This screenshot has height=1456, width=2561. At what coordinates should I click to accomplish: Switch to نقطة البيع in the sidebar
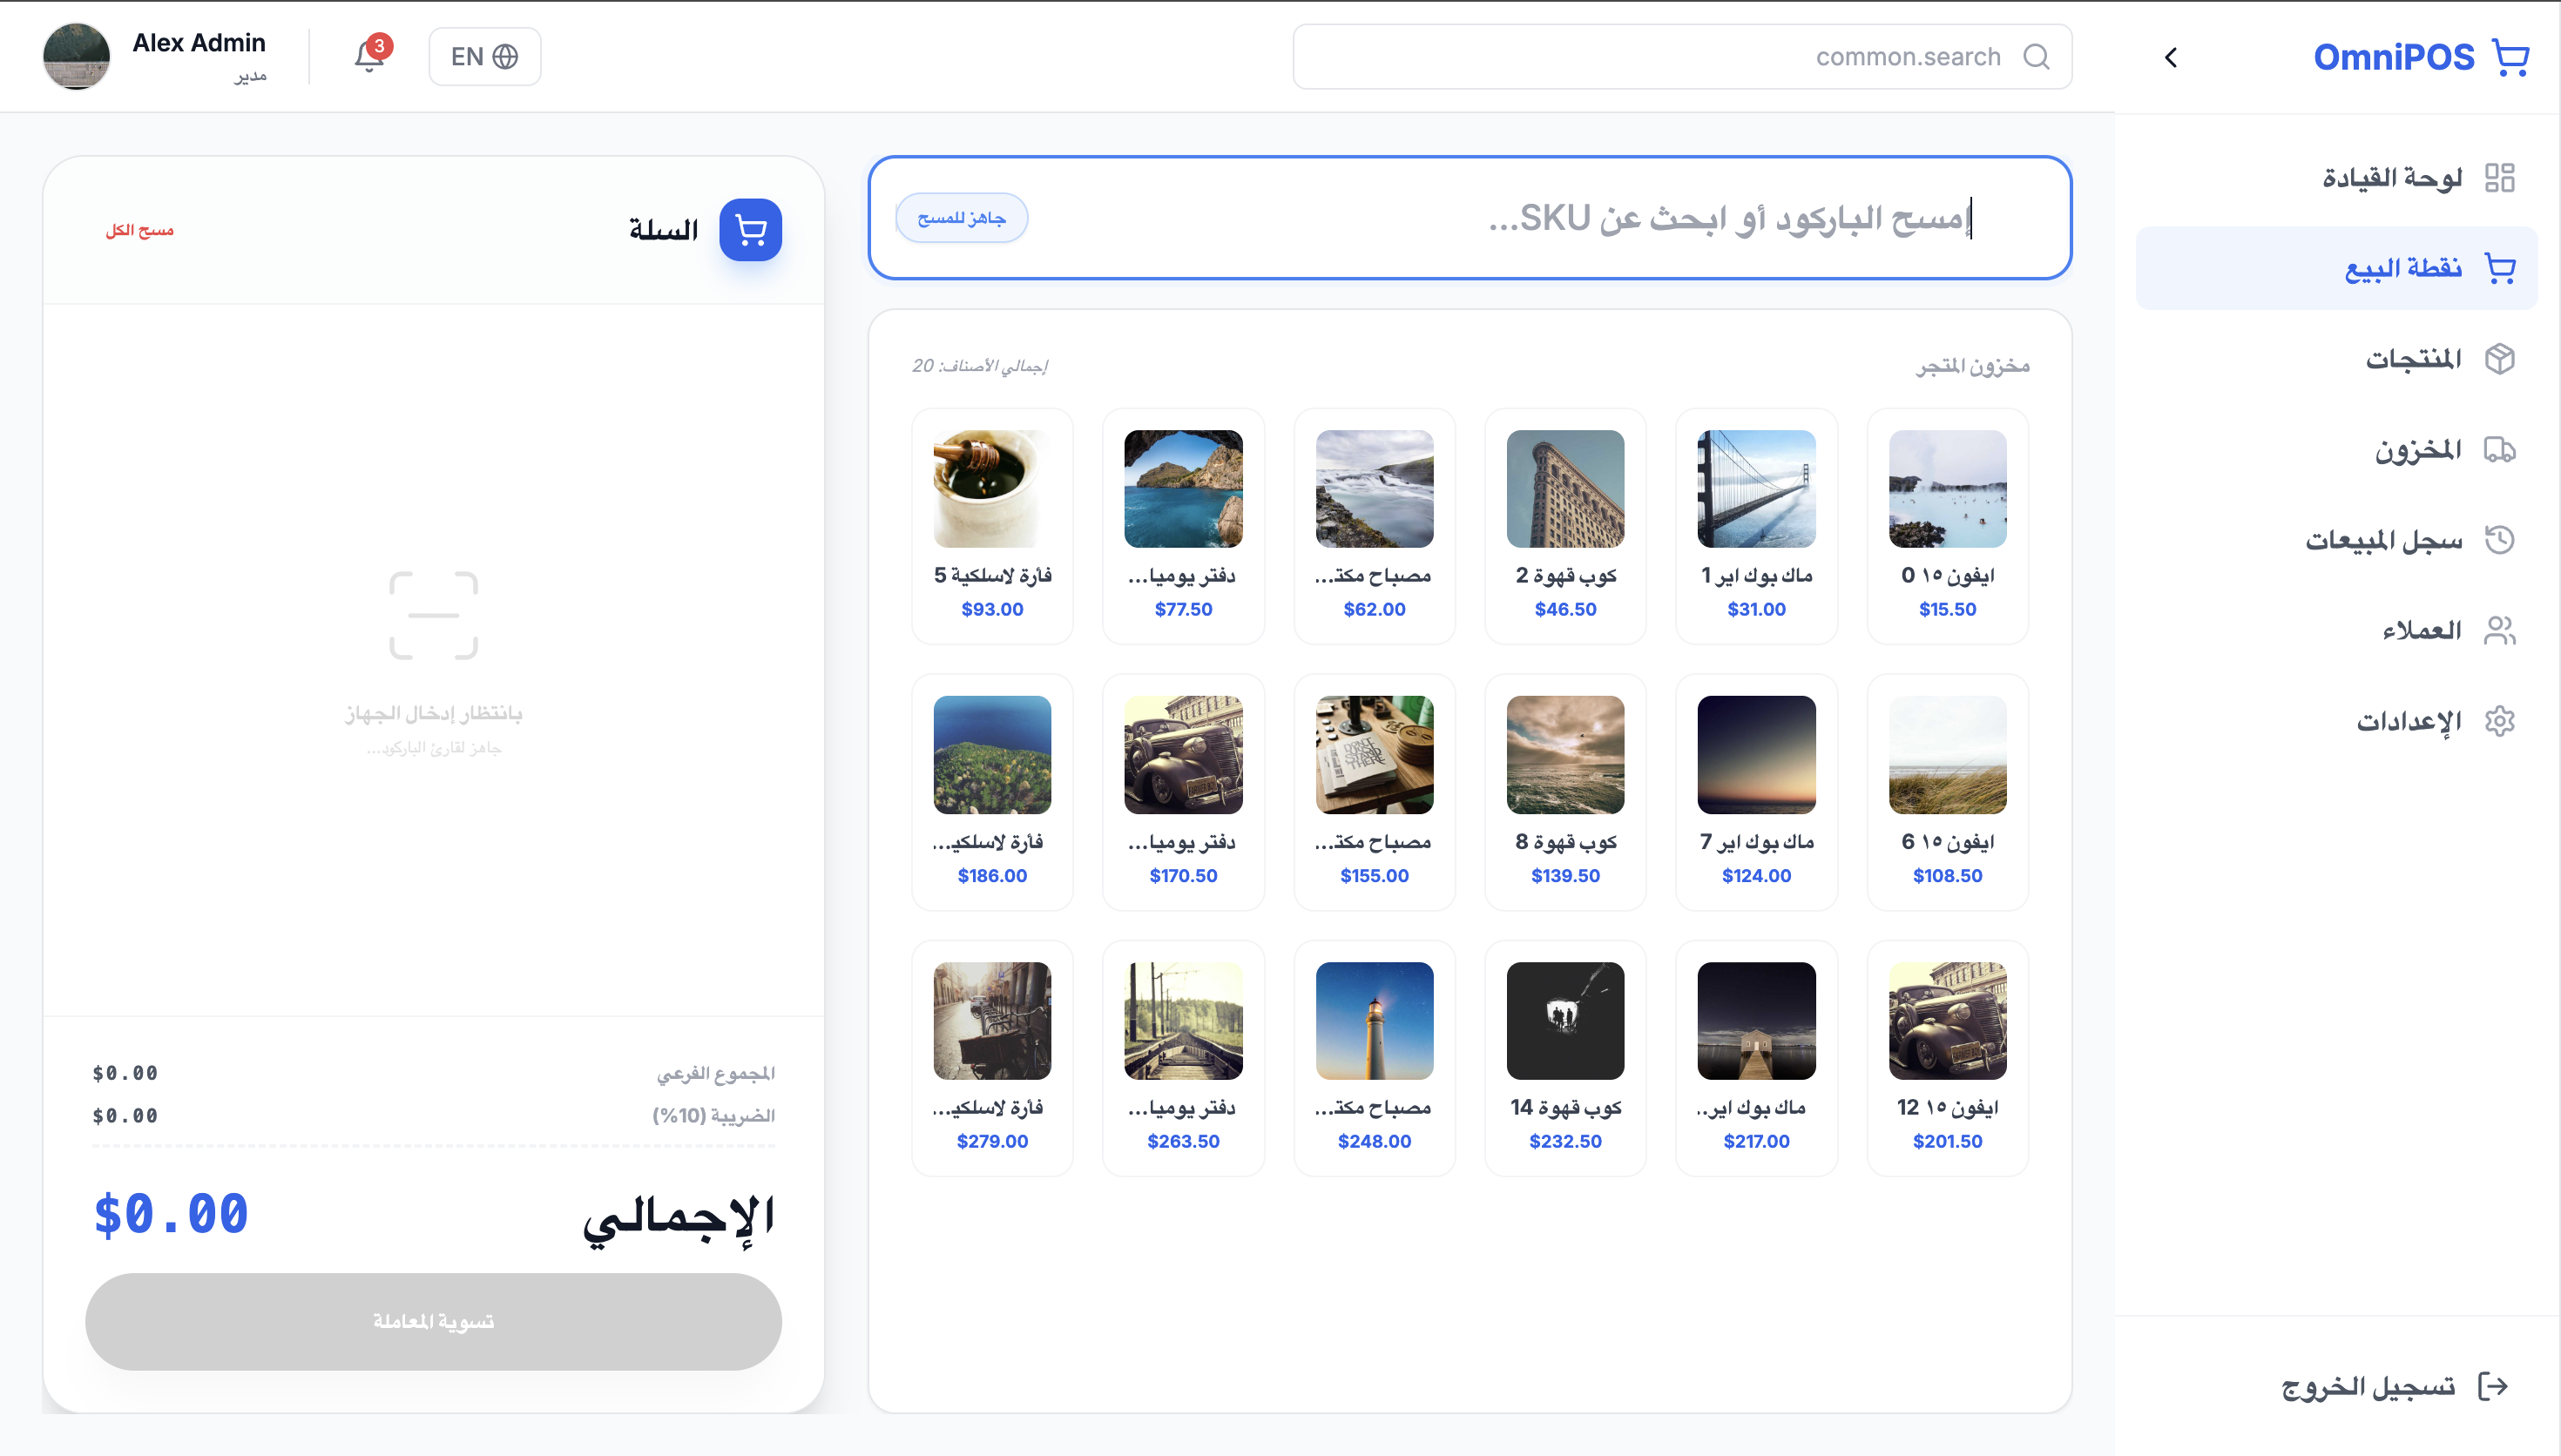pos(2404,267)
